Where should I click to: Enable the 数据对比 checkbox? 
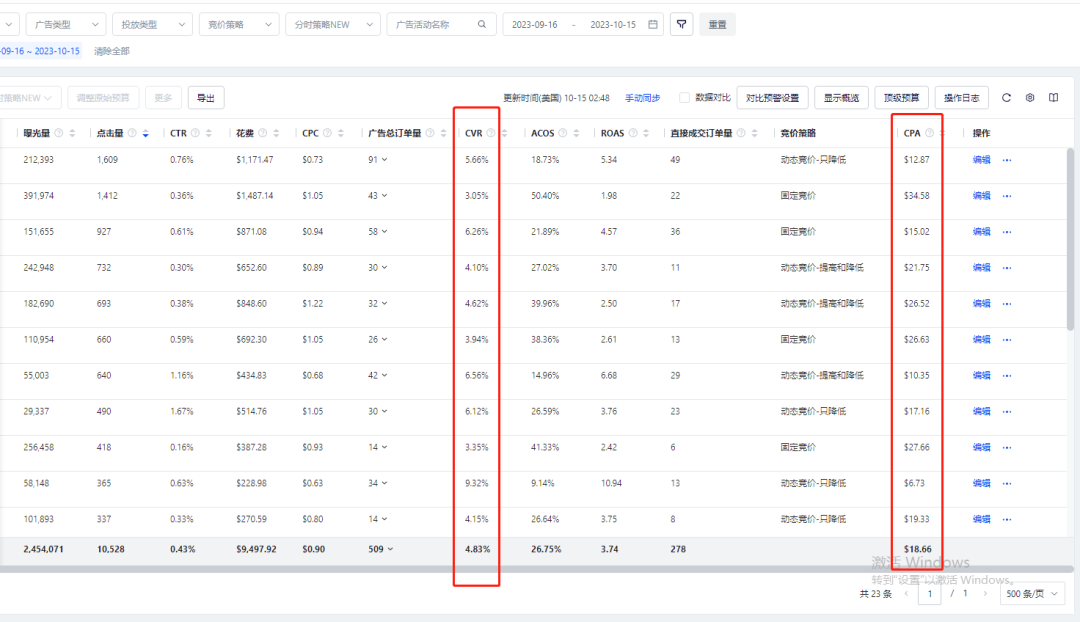click(x=685, y=98)
